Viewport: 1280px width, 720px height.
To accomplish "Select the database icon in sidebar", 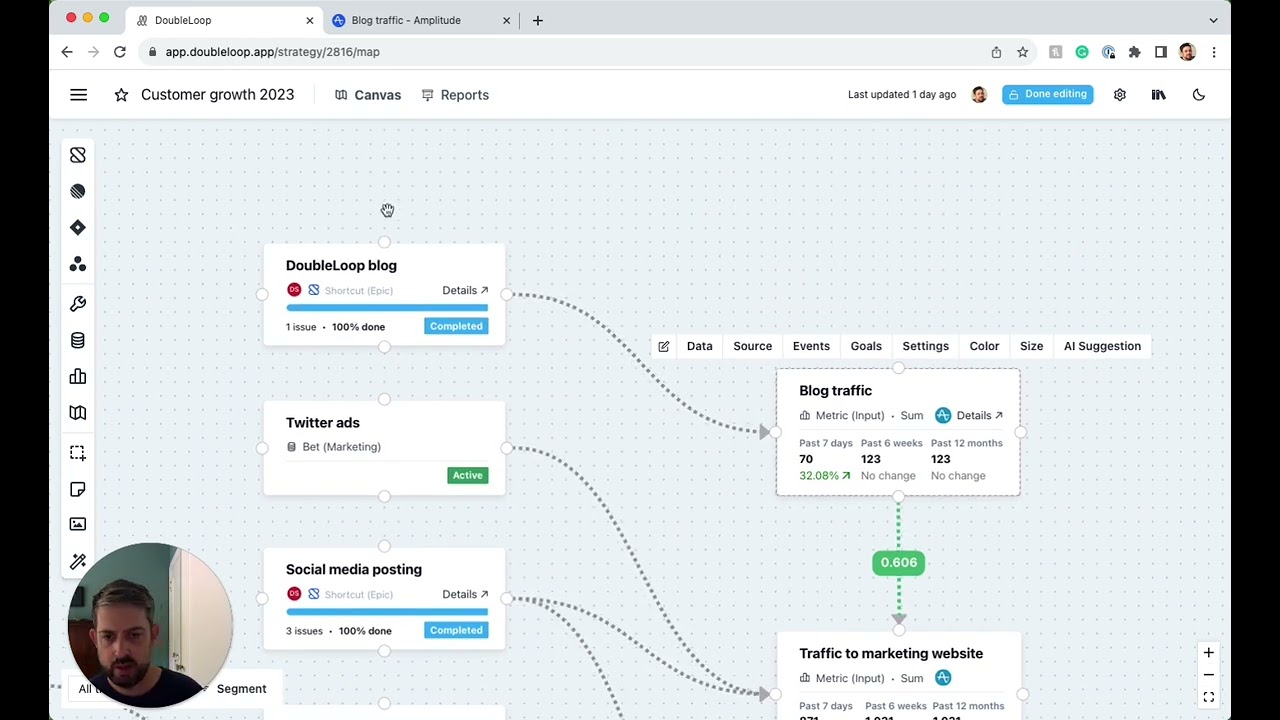I will tap(78, 340).
